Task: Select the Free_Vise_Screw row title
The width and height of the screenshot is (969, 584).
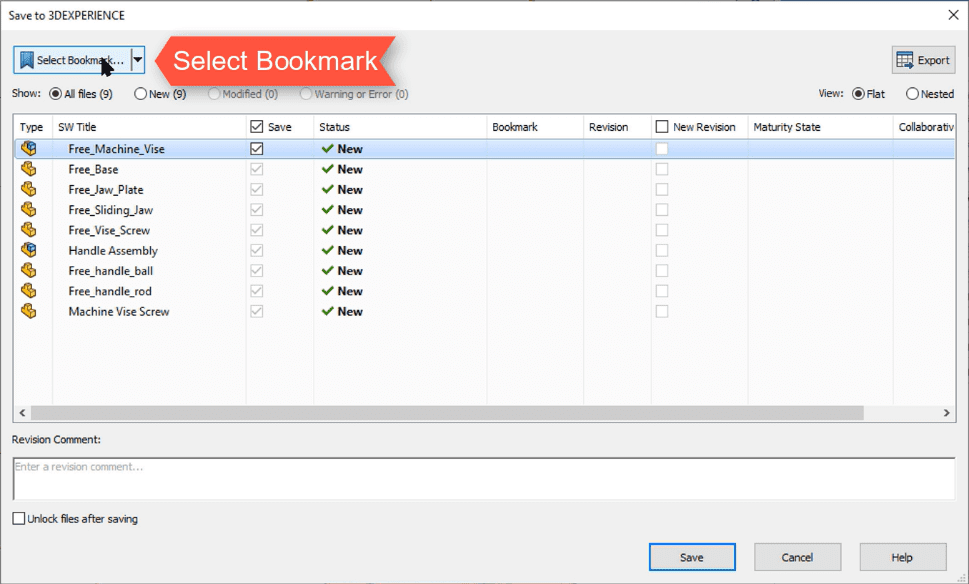Action: point(109,231)
